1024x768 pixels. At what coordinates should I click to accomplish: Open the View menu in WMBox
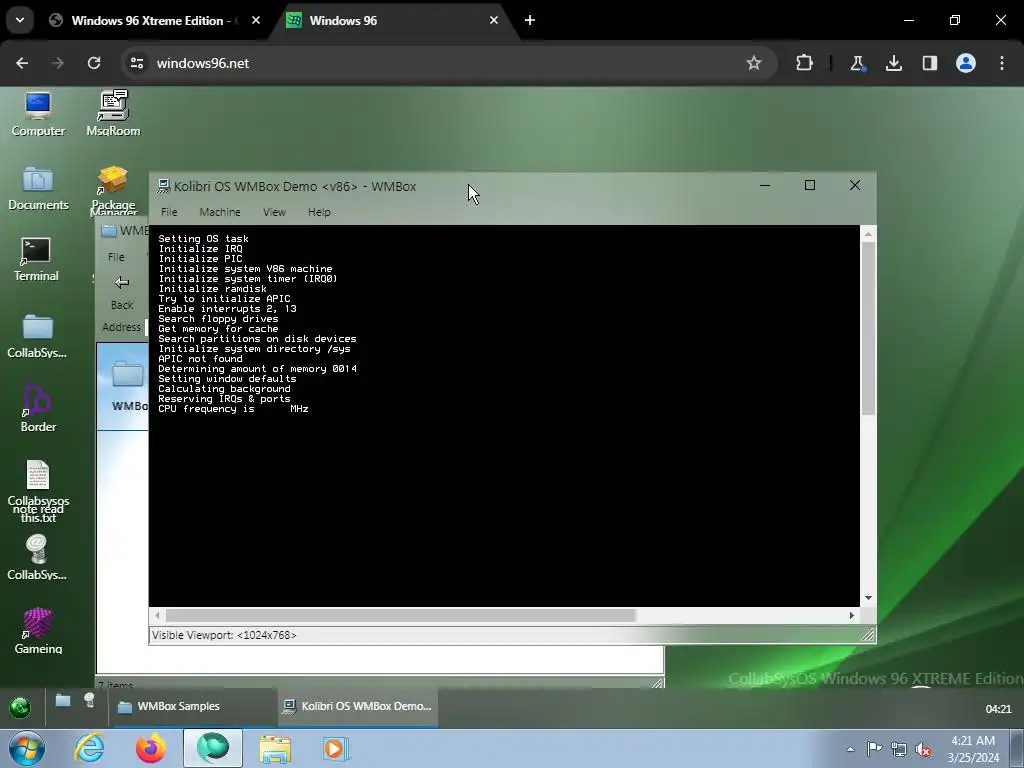(x=274, y=212)
